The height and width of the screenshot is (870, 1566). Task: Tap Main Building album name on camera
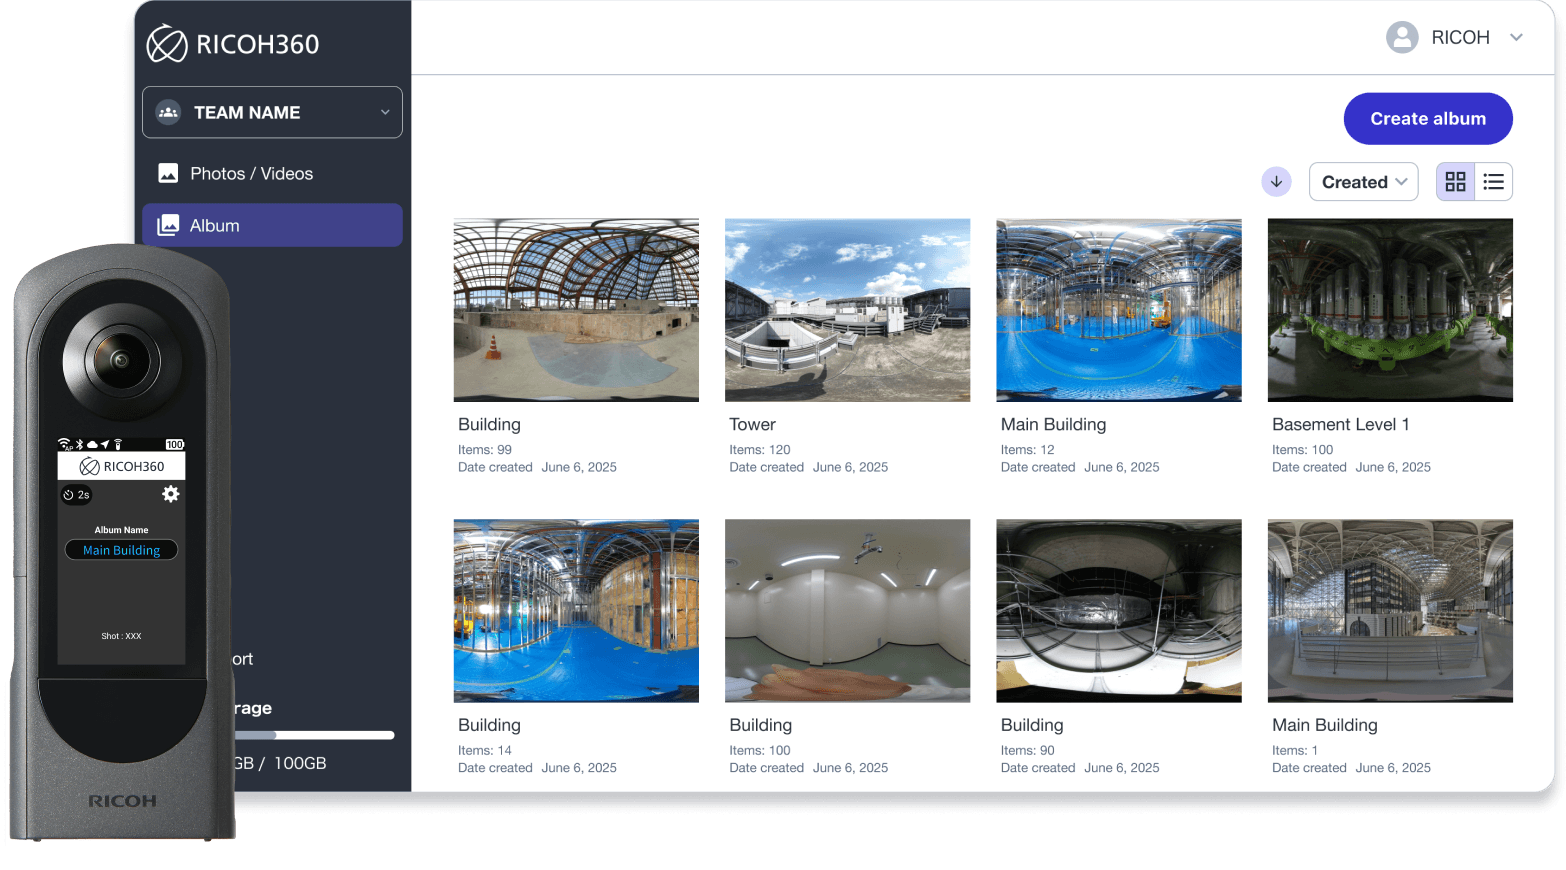point(121,550)
